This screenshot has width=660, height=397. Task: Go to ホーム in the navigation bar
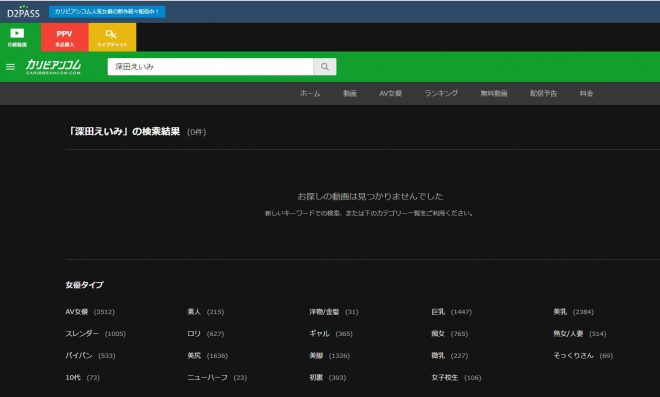click(310, 93)
